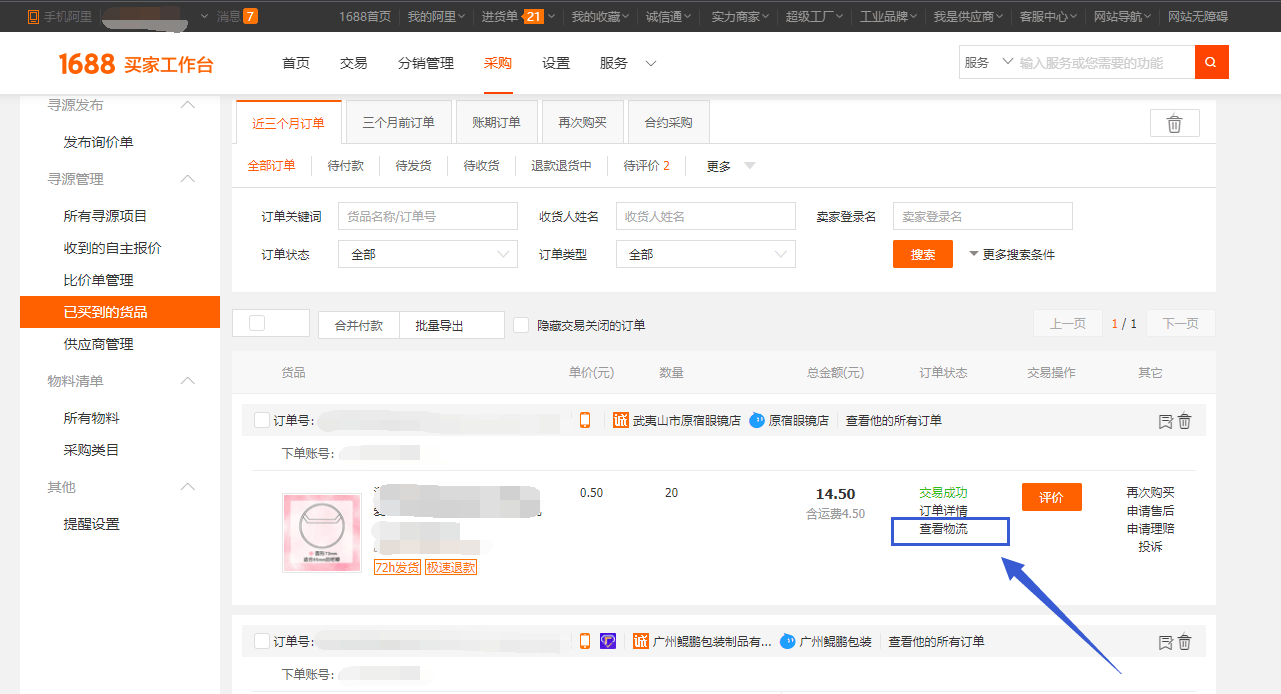Expand 更多搜索条件 options

(x=1012, y=254)
